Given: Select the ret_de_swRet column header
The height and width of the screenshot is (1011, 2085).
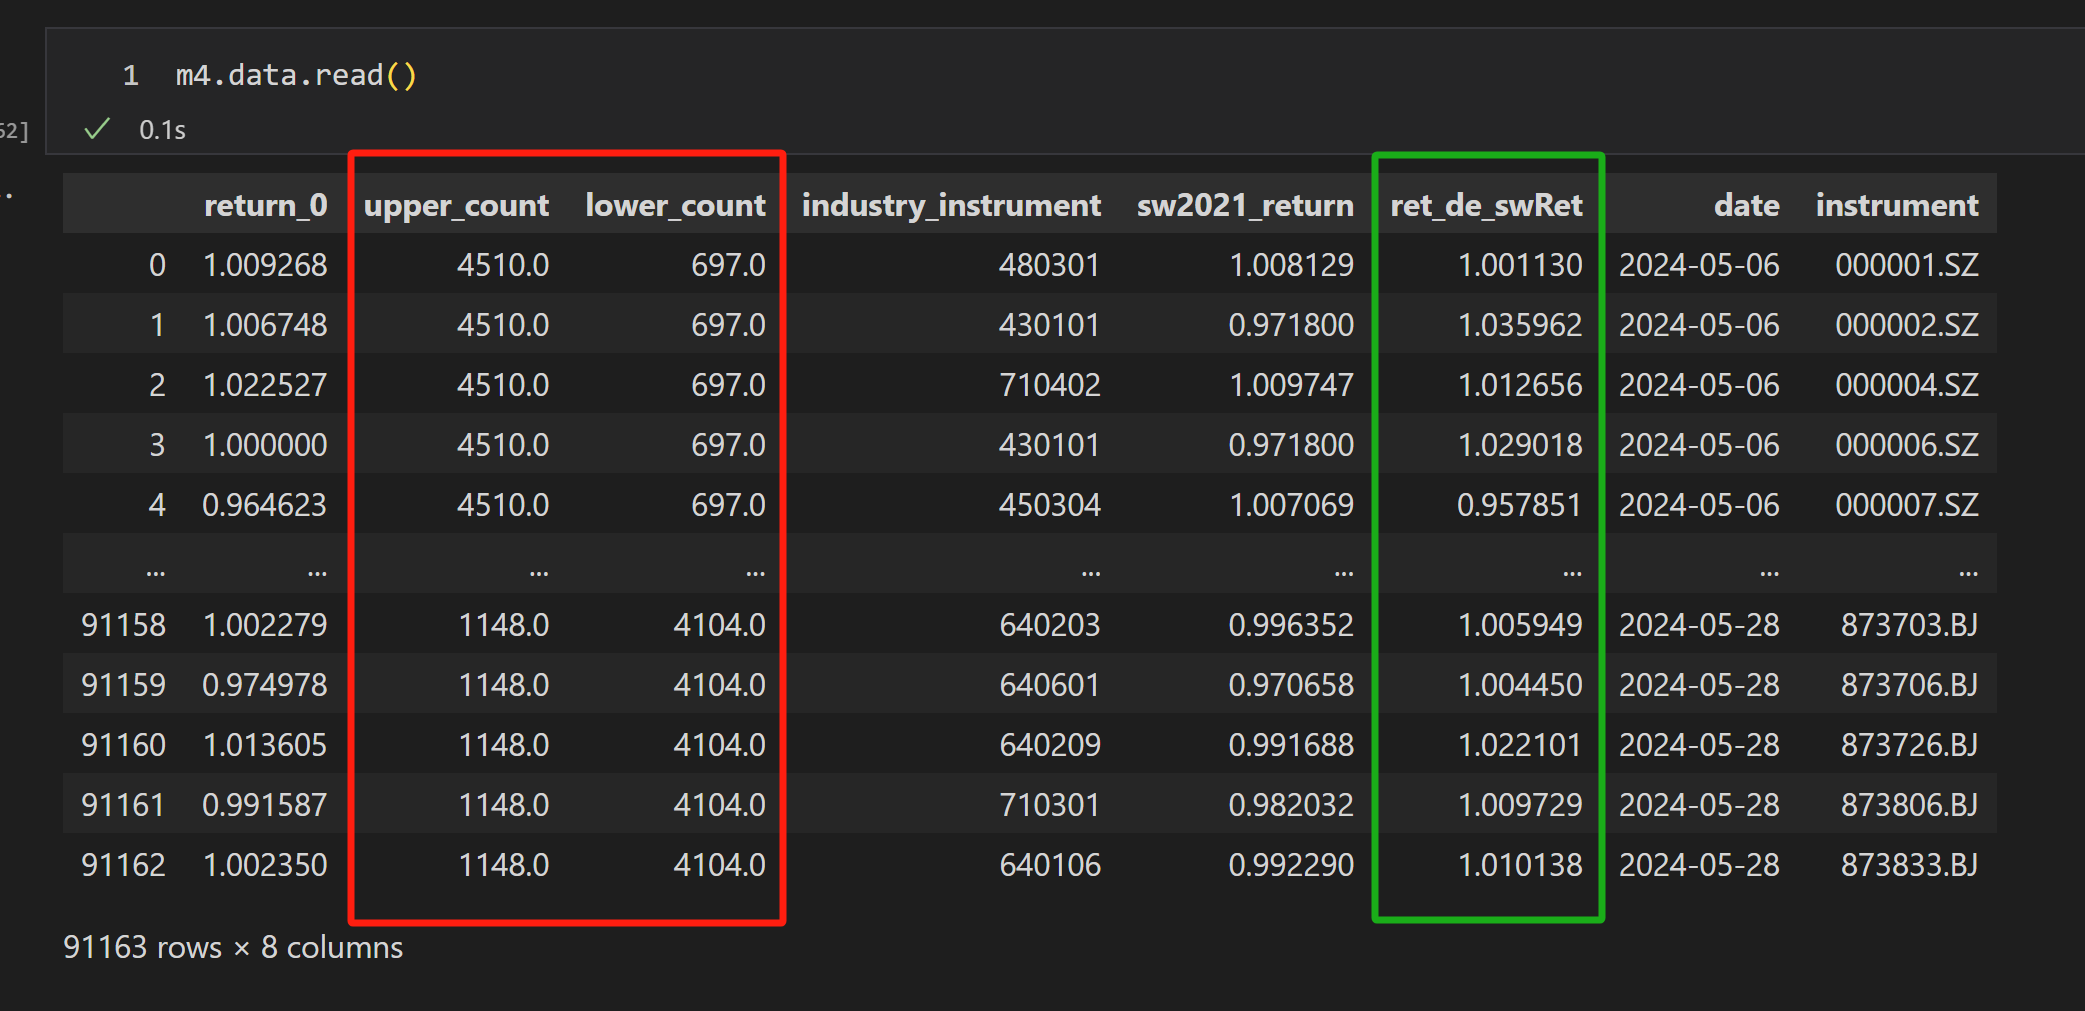Looking at the screenshot, I should click(x=1486, y=205).
